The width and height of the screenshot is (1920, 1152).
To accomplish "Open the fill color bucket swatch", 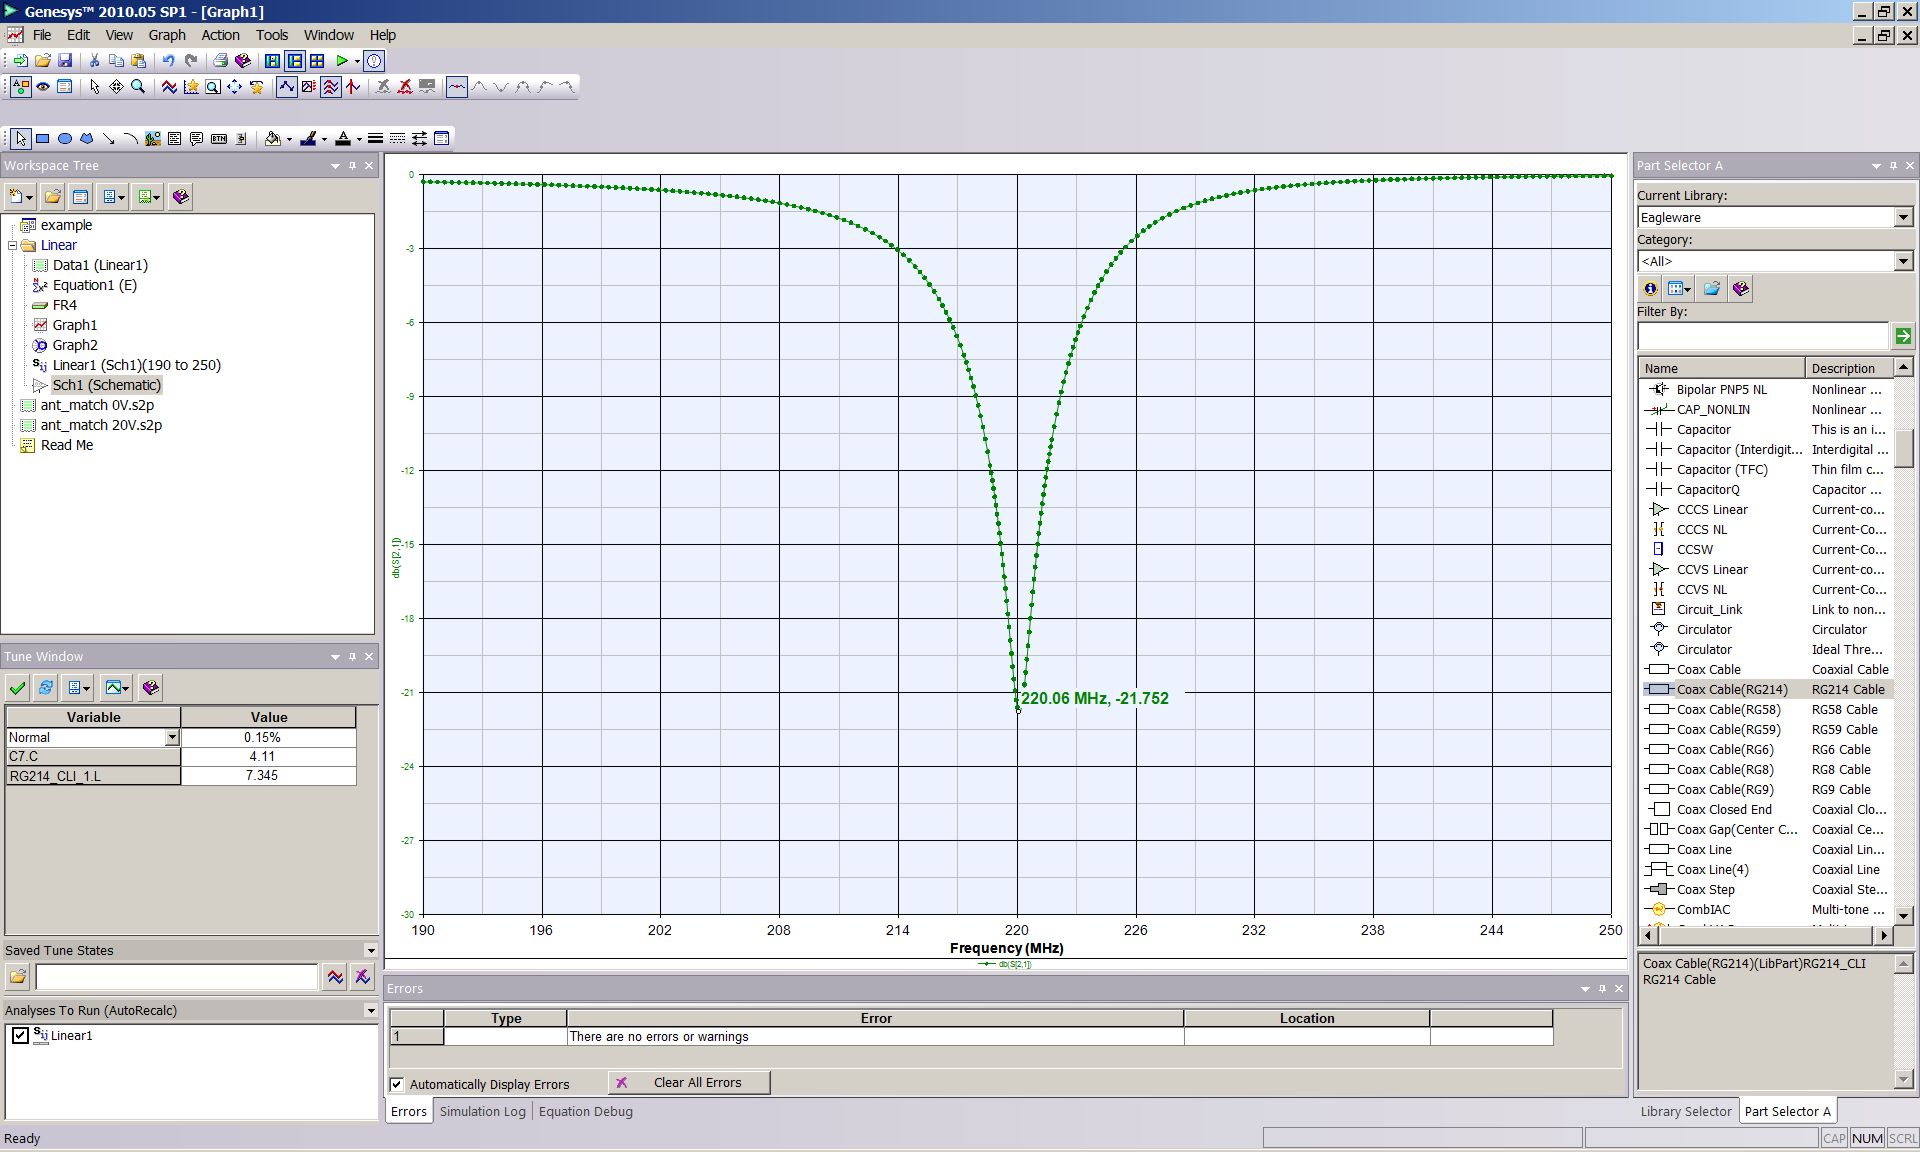I will (x=272, y=139).
